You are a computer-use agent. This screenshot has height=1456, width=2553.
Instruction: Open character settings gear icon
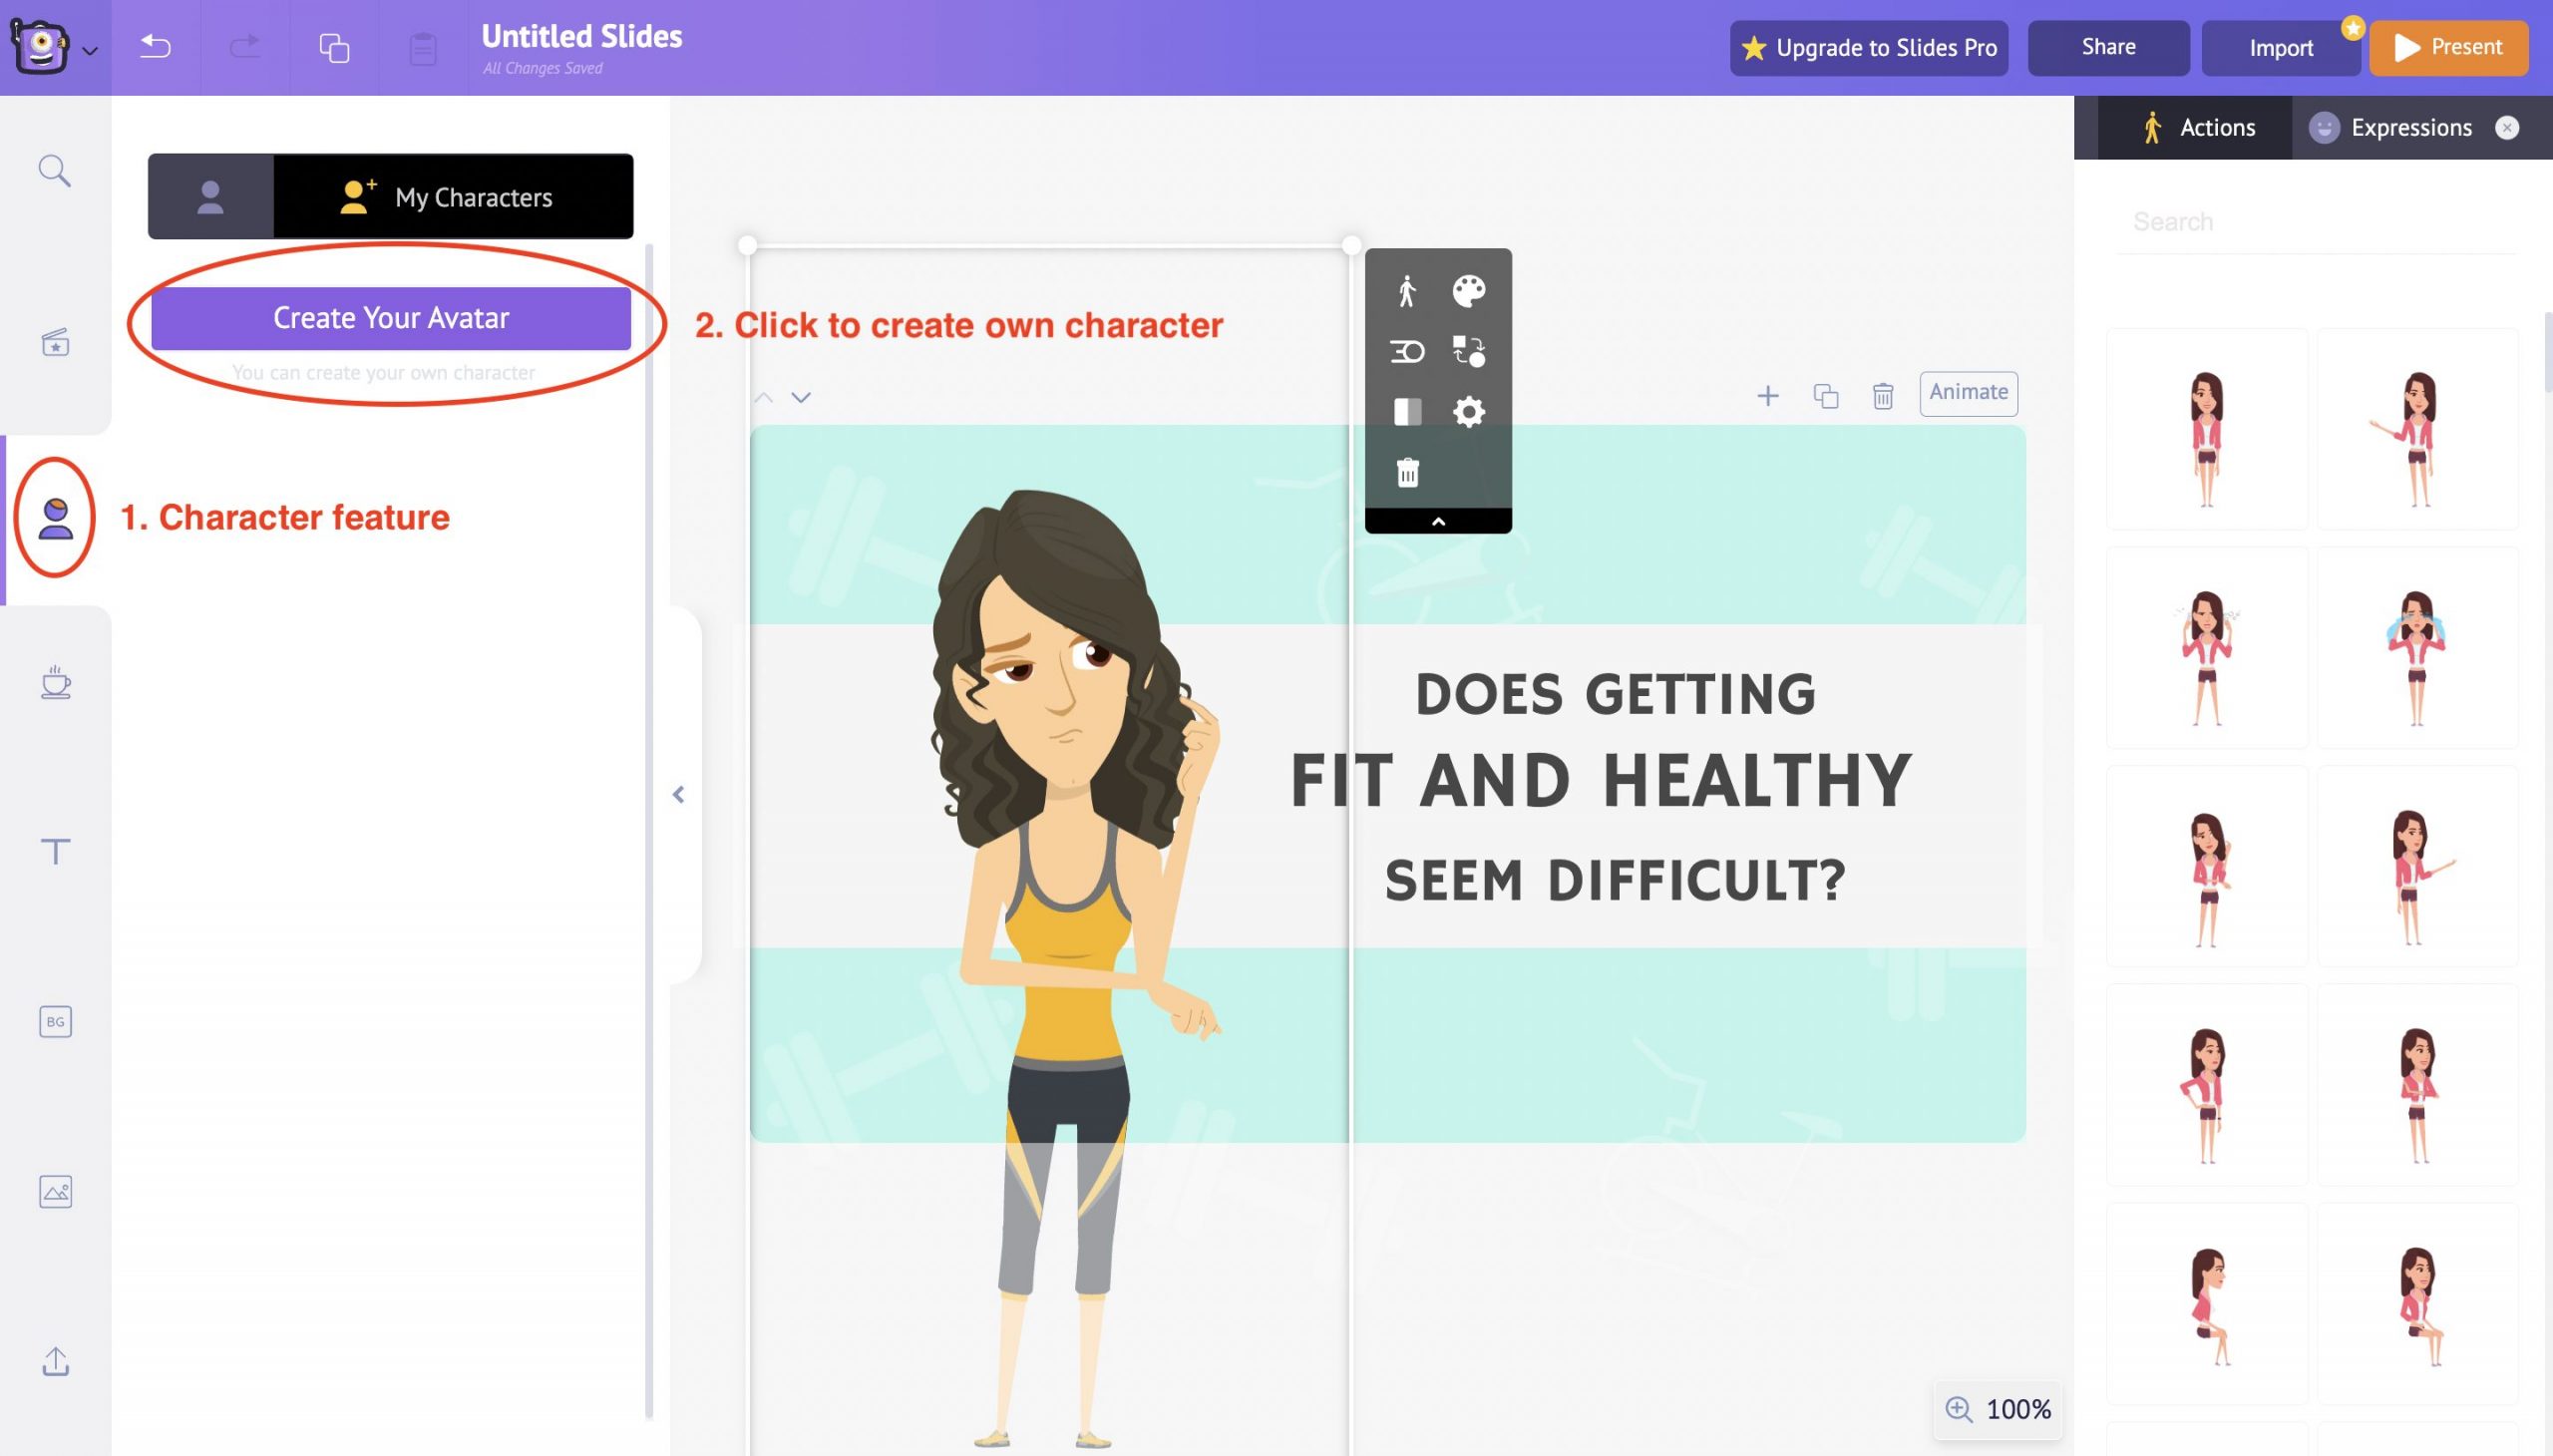click(1468, 412)
